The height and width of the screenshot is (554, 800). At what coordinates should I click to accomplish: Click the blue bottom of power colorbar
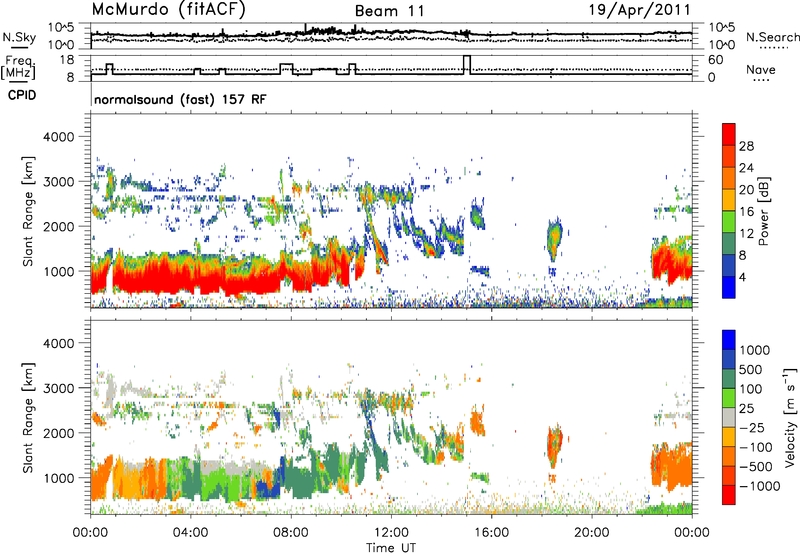(729, 287)
